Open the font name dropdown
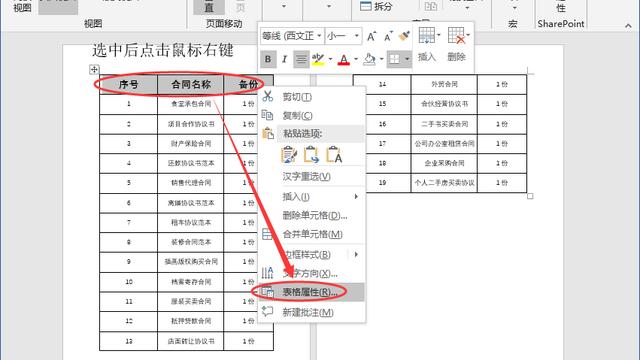The width and height of the screenshot is (640, 360). [x=319, y=36]
